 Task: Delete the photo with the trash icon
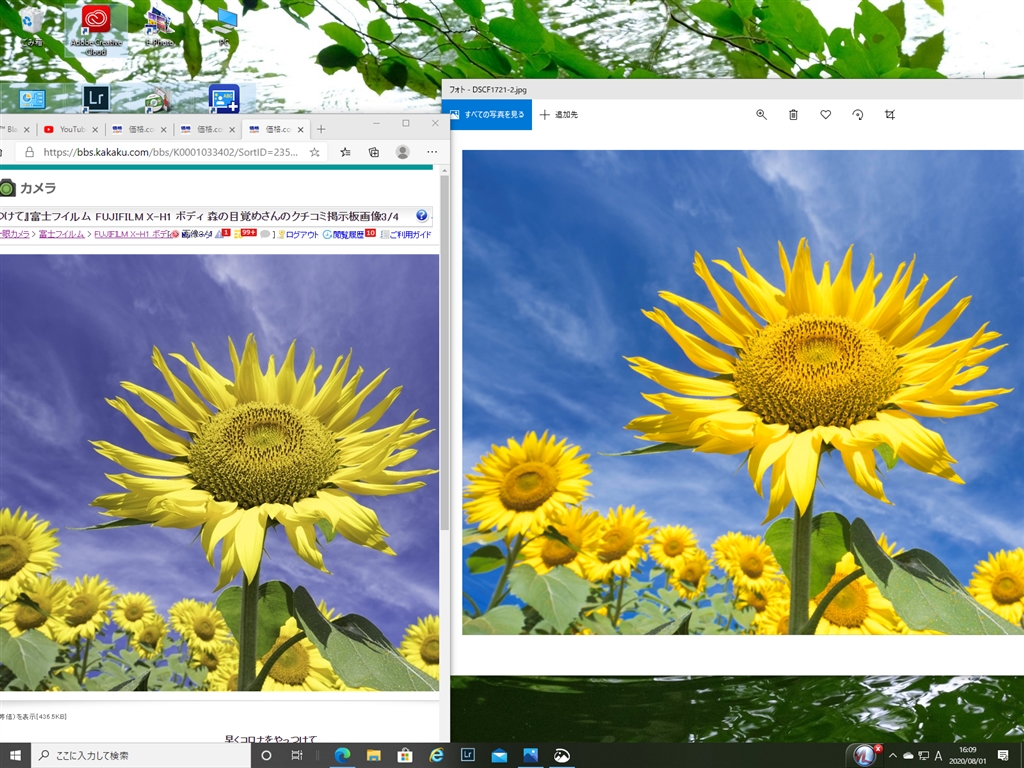tap(793, 114)
